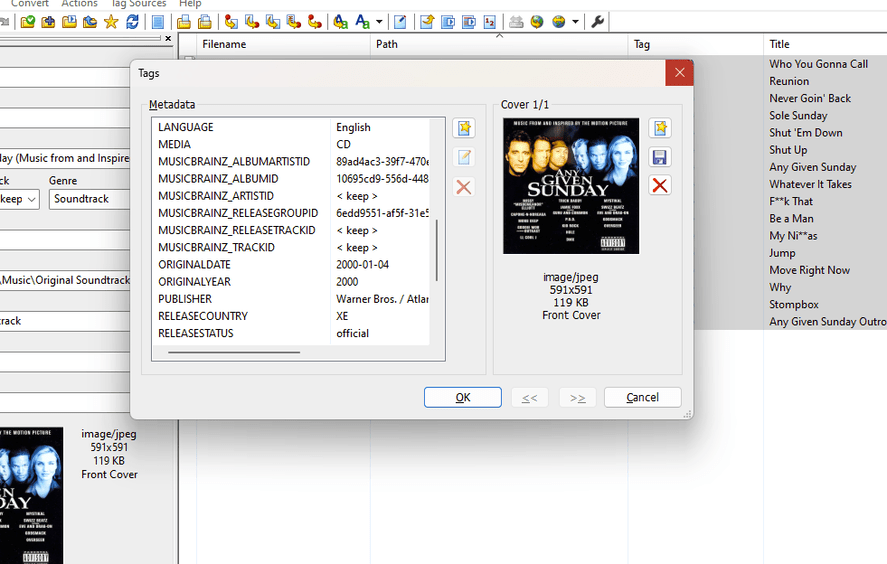Select the track titled Never Goin' Back
This screenshot has height=564, width=887.
point(810,98)
